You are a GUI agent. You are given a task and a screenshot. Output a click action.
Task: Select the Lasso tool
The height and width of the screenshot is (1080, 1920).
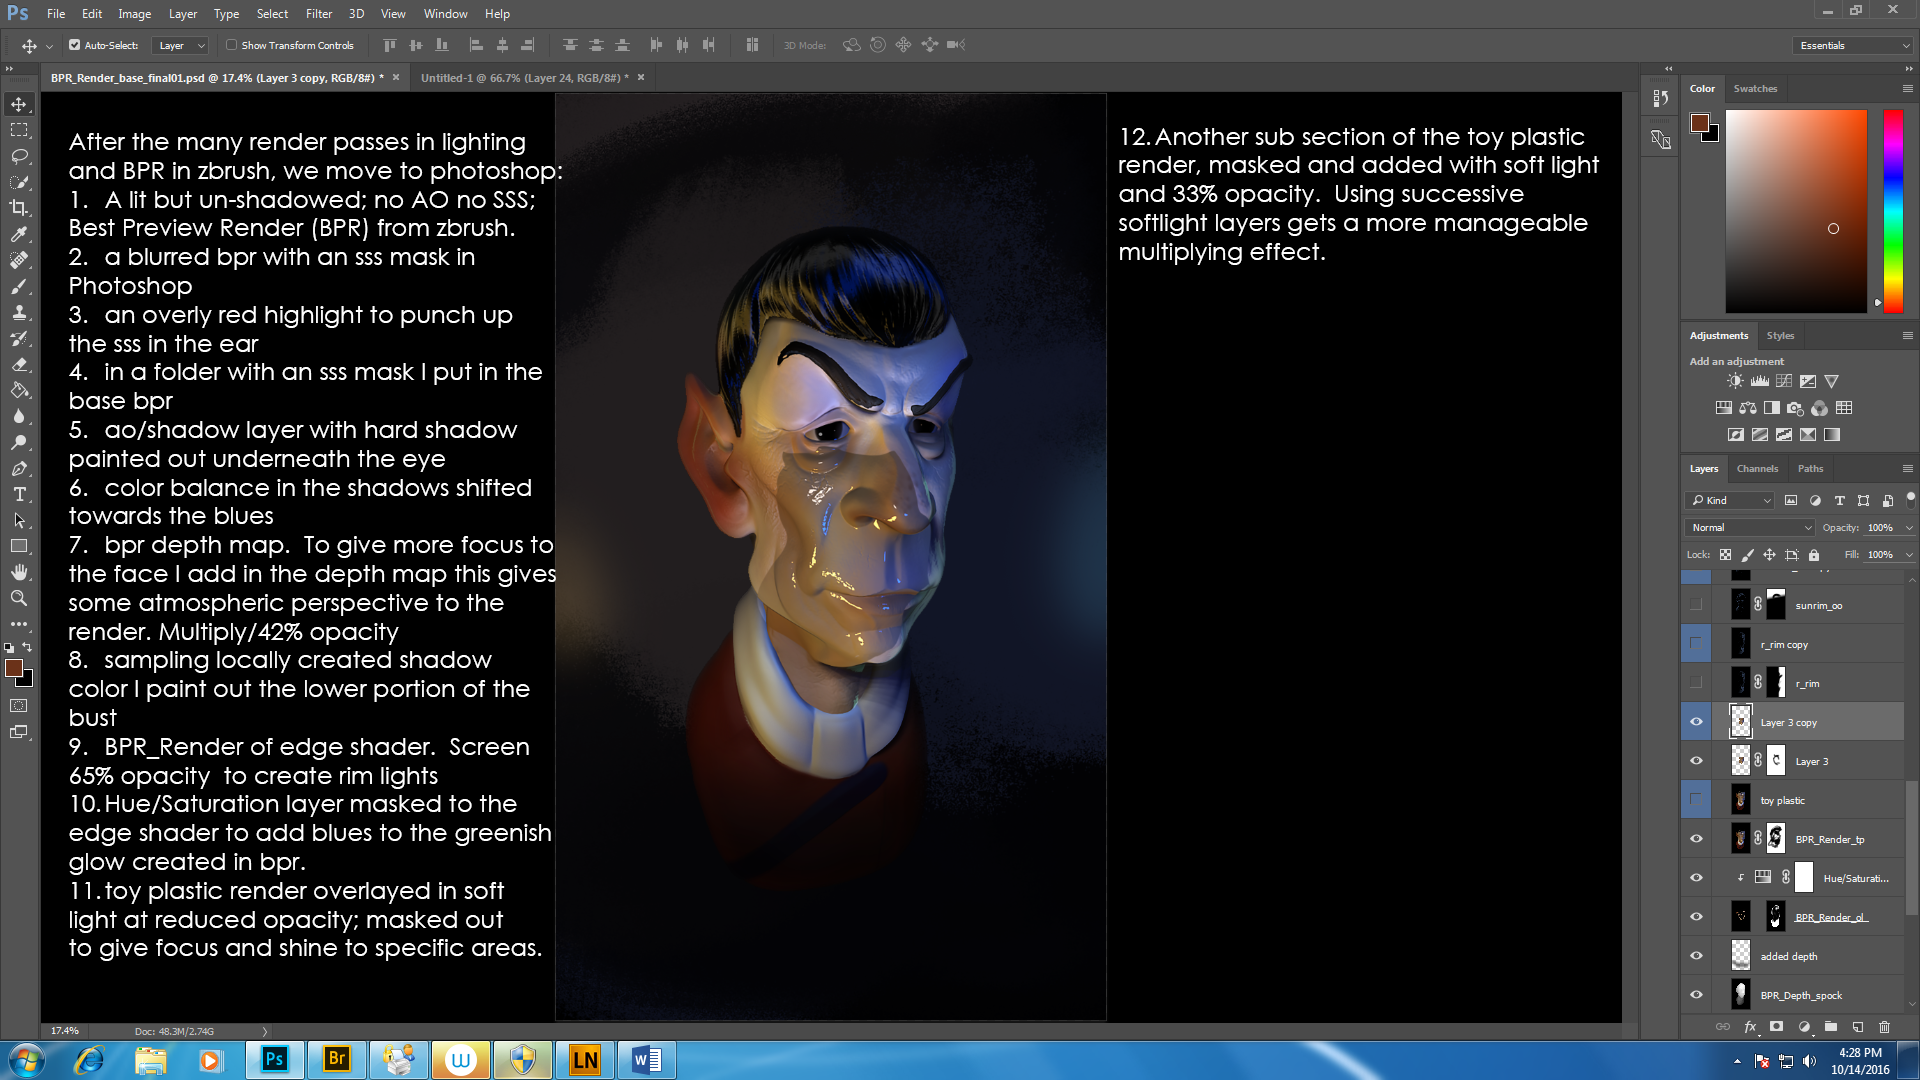(19, 156)
